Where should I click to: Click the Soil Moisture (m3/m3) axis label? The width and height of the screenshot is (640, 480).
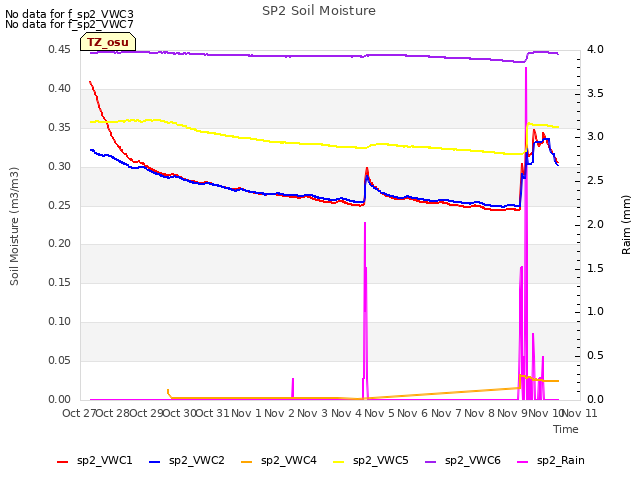(x=14, y=226)
